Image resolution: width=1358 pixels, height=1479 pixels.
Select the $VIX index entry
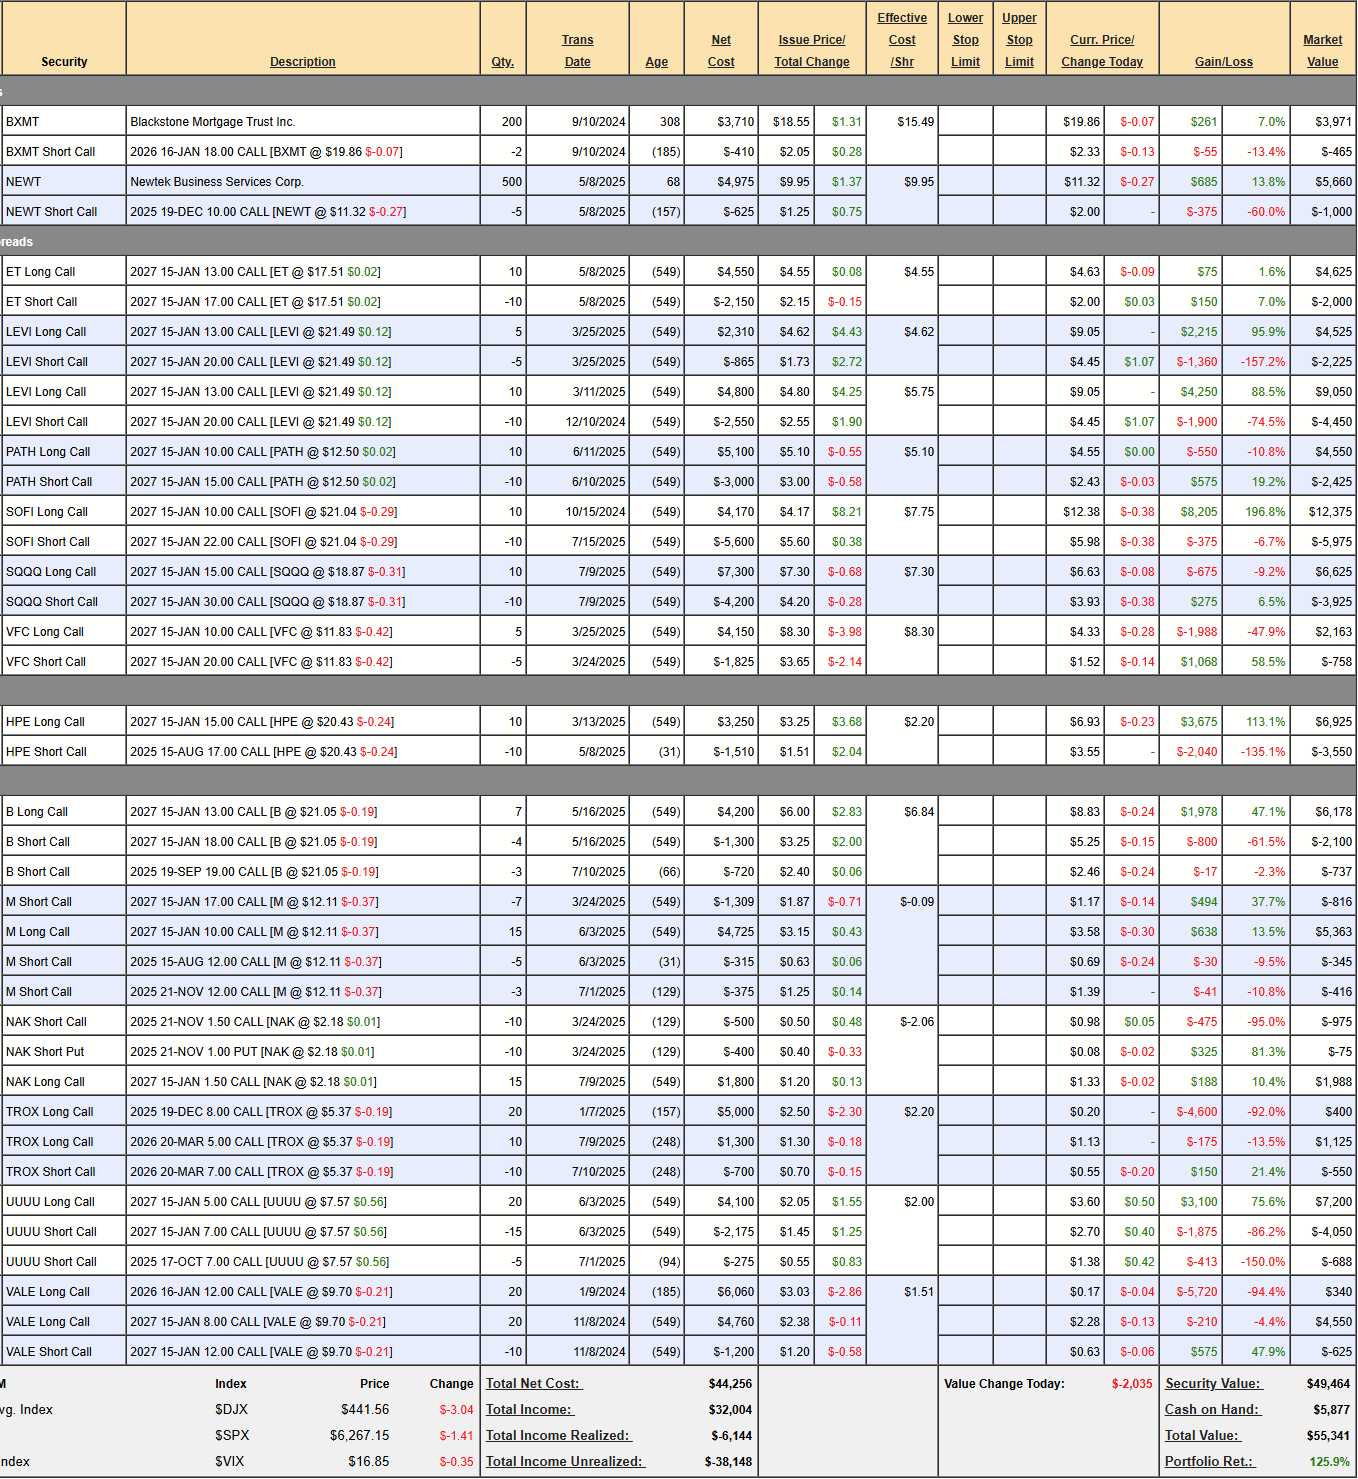tap(230, 1462)
